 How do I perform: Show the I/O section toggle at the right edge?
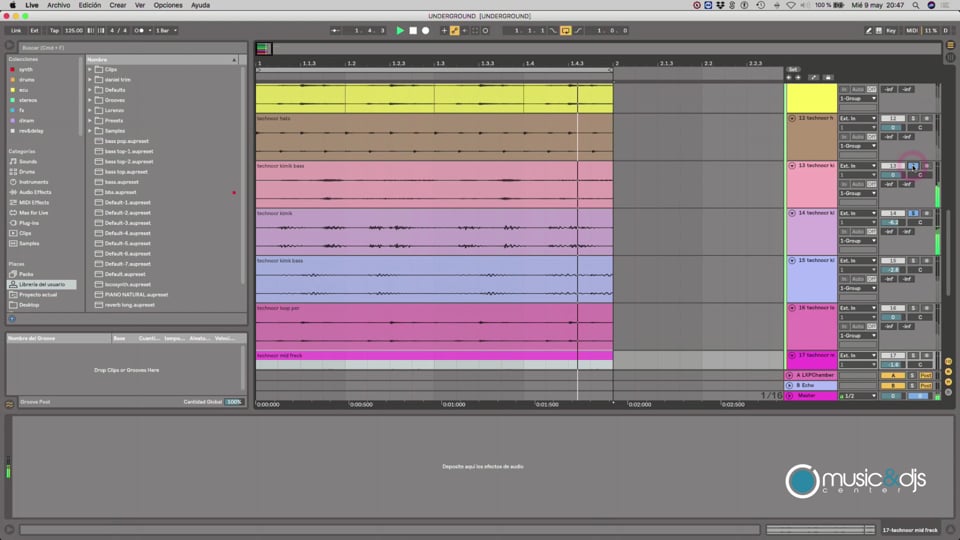948,361
